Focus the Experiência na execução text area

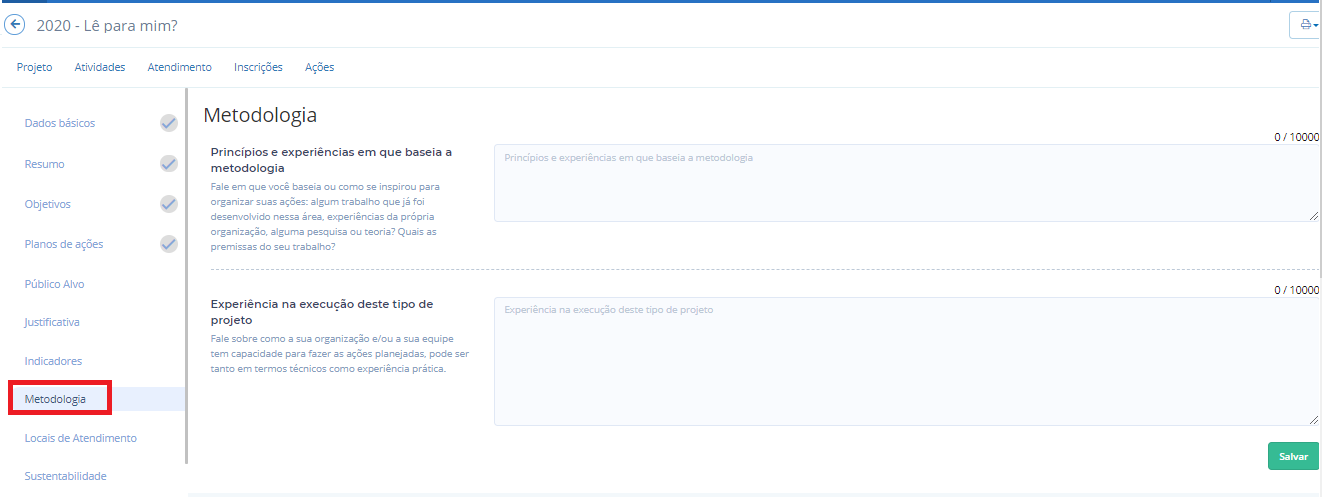[x=905, y=361]
